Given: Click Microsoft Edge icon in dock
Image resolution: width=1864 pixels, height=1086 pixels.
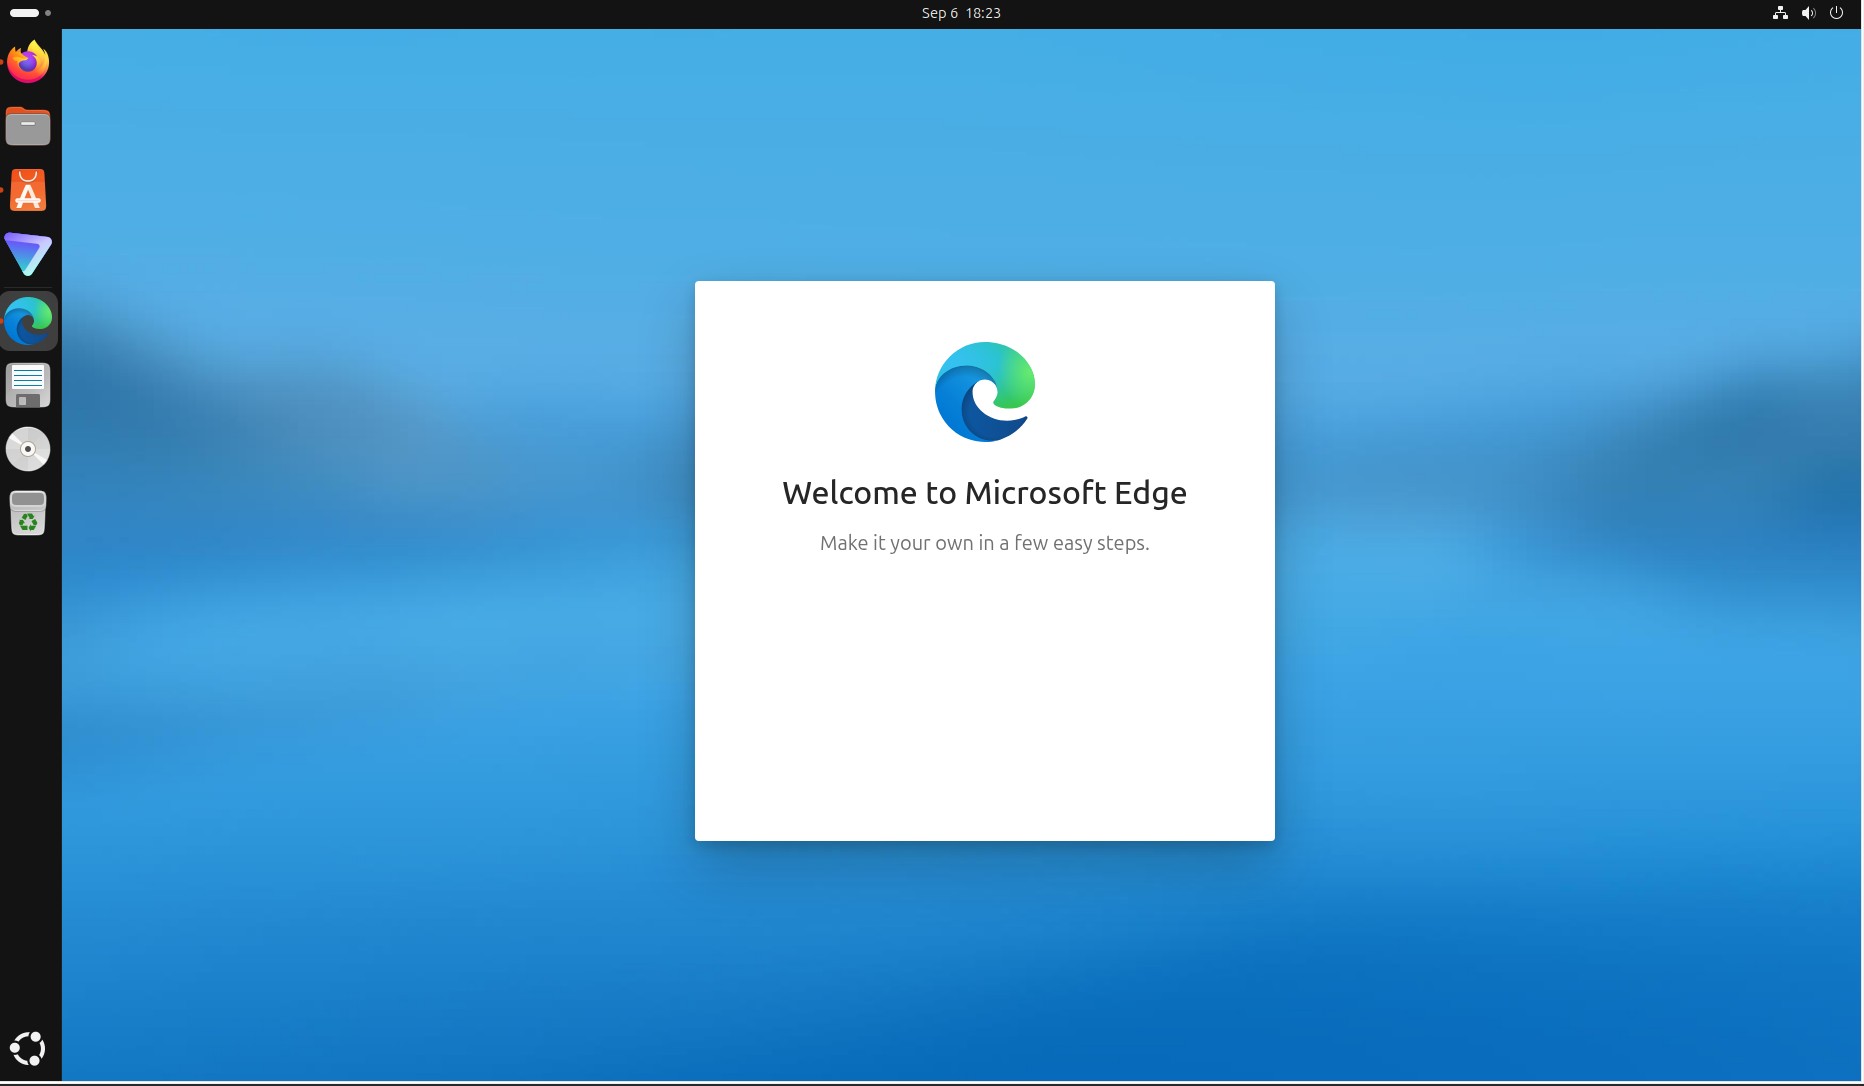Looking at the screenshot, I should 28,321.
